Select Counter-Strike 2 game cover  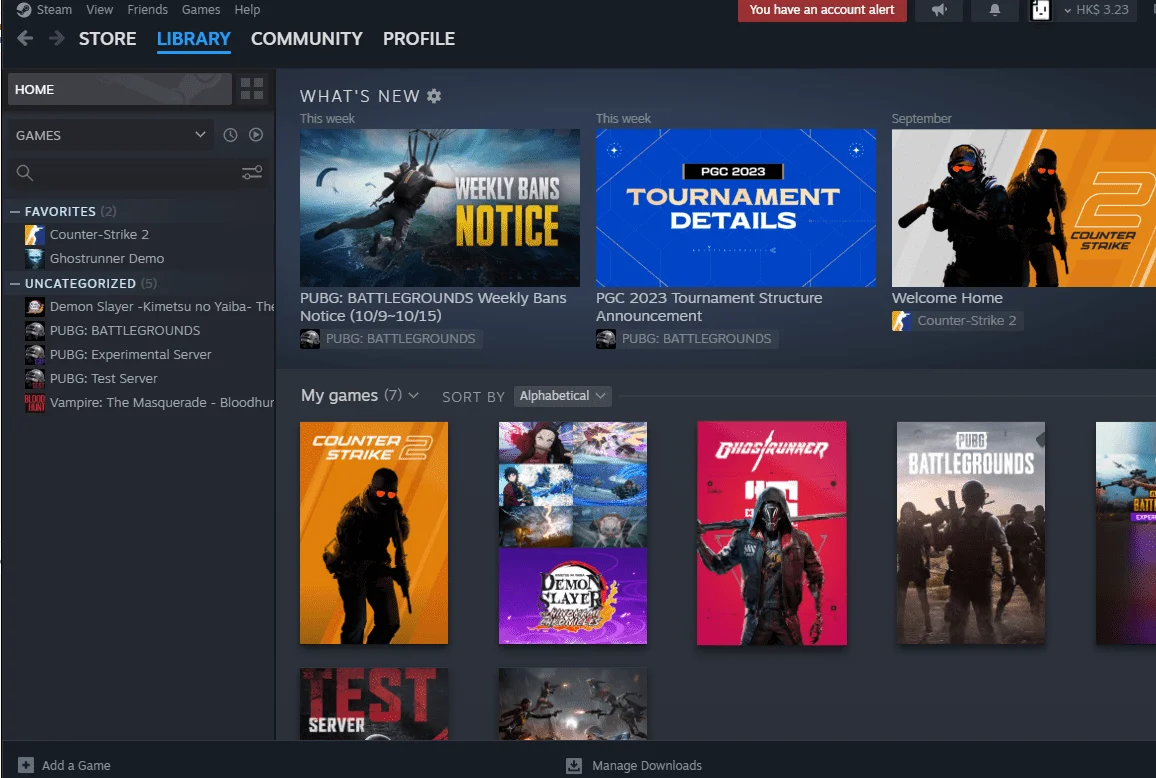[374, 533]
